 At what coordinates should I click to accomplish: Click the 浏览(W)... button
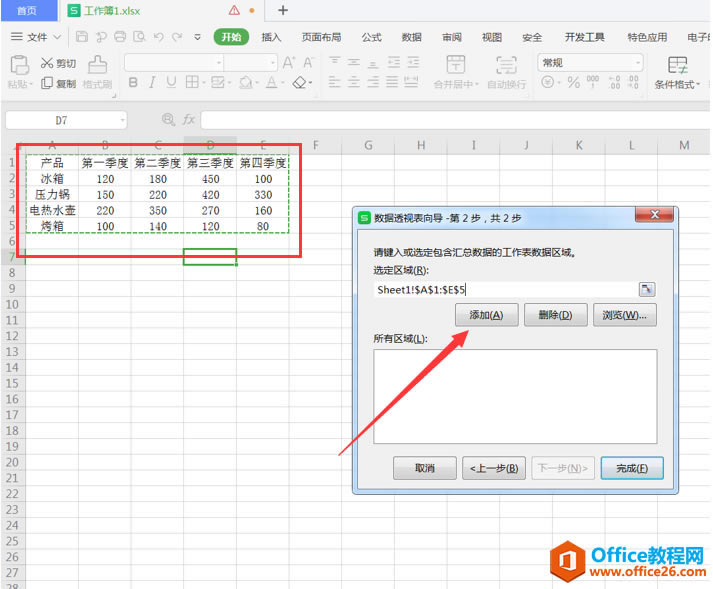pyautogui.click(x=624, y=315)
